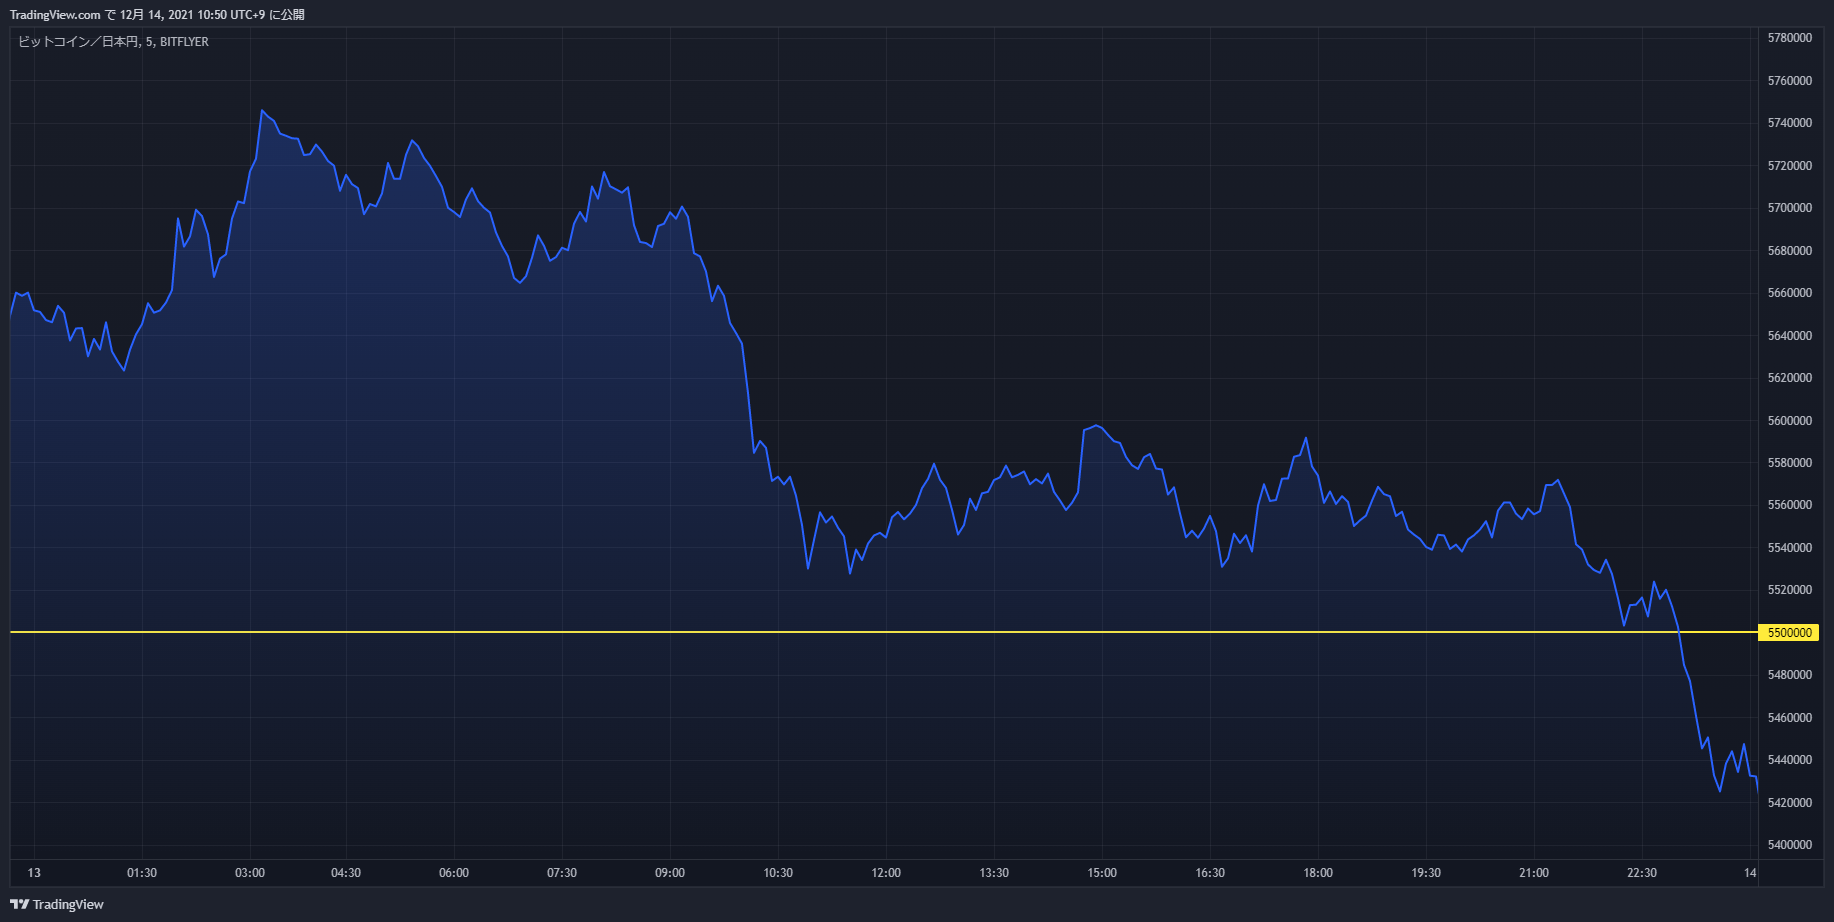This screenshot has height=922, width=1834.
Task: Click the 15:00 time axis label
Action: click(1102, 873)
